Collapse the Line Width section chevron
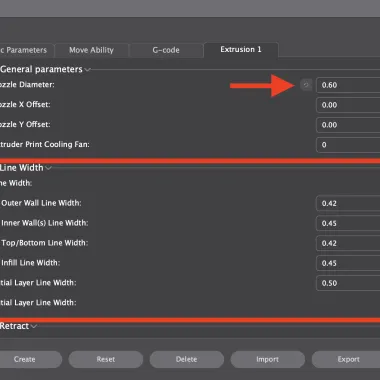This screenshot has height=380, width=380. tap(48, 168)
